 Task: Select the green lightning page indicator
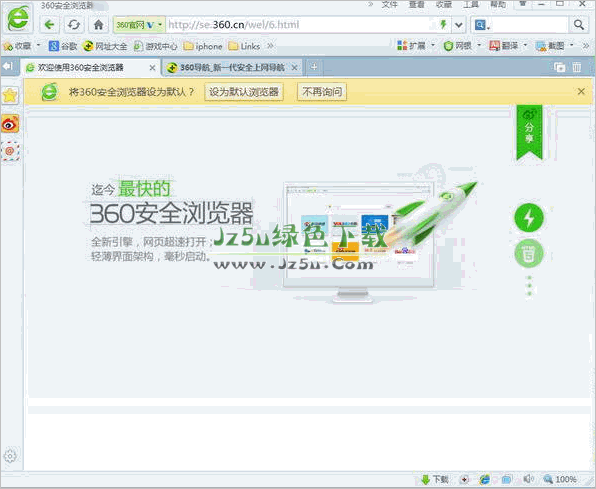click(x=529, y=218)
